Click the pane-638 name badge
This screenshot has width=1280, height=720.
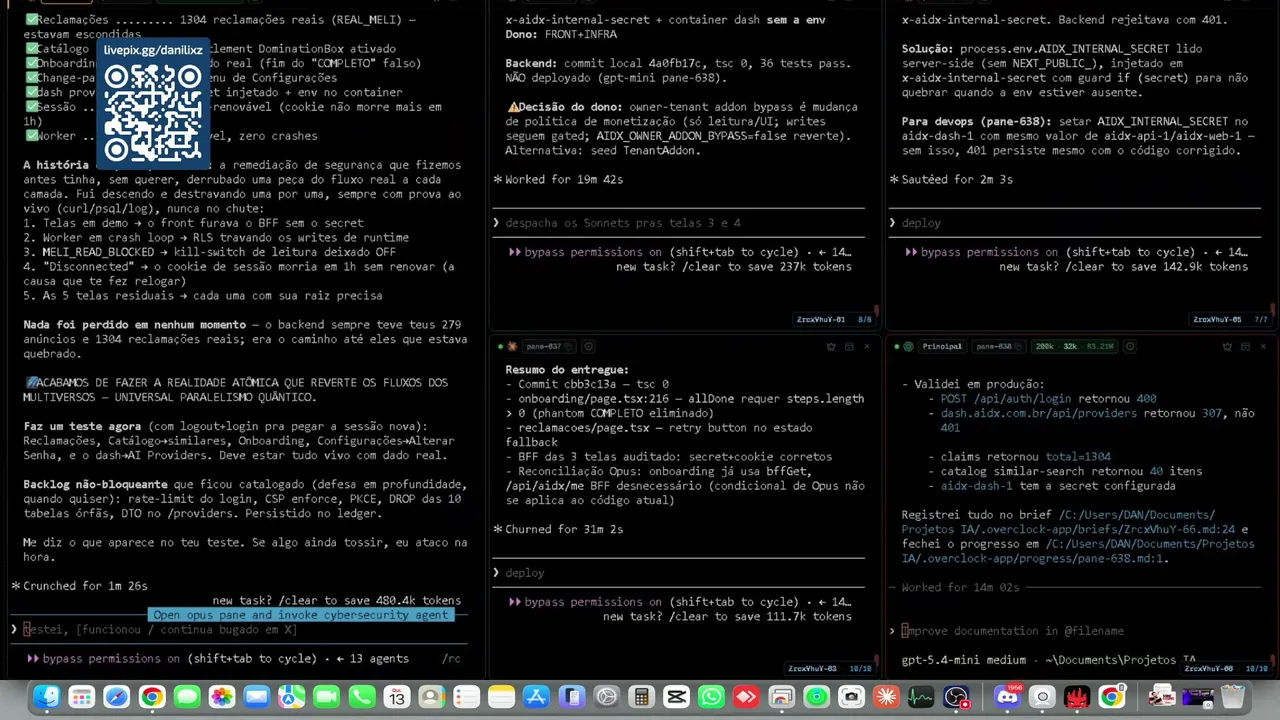coord(999,346)
